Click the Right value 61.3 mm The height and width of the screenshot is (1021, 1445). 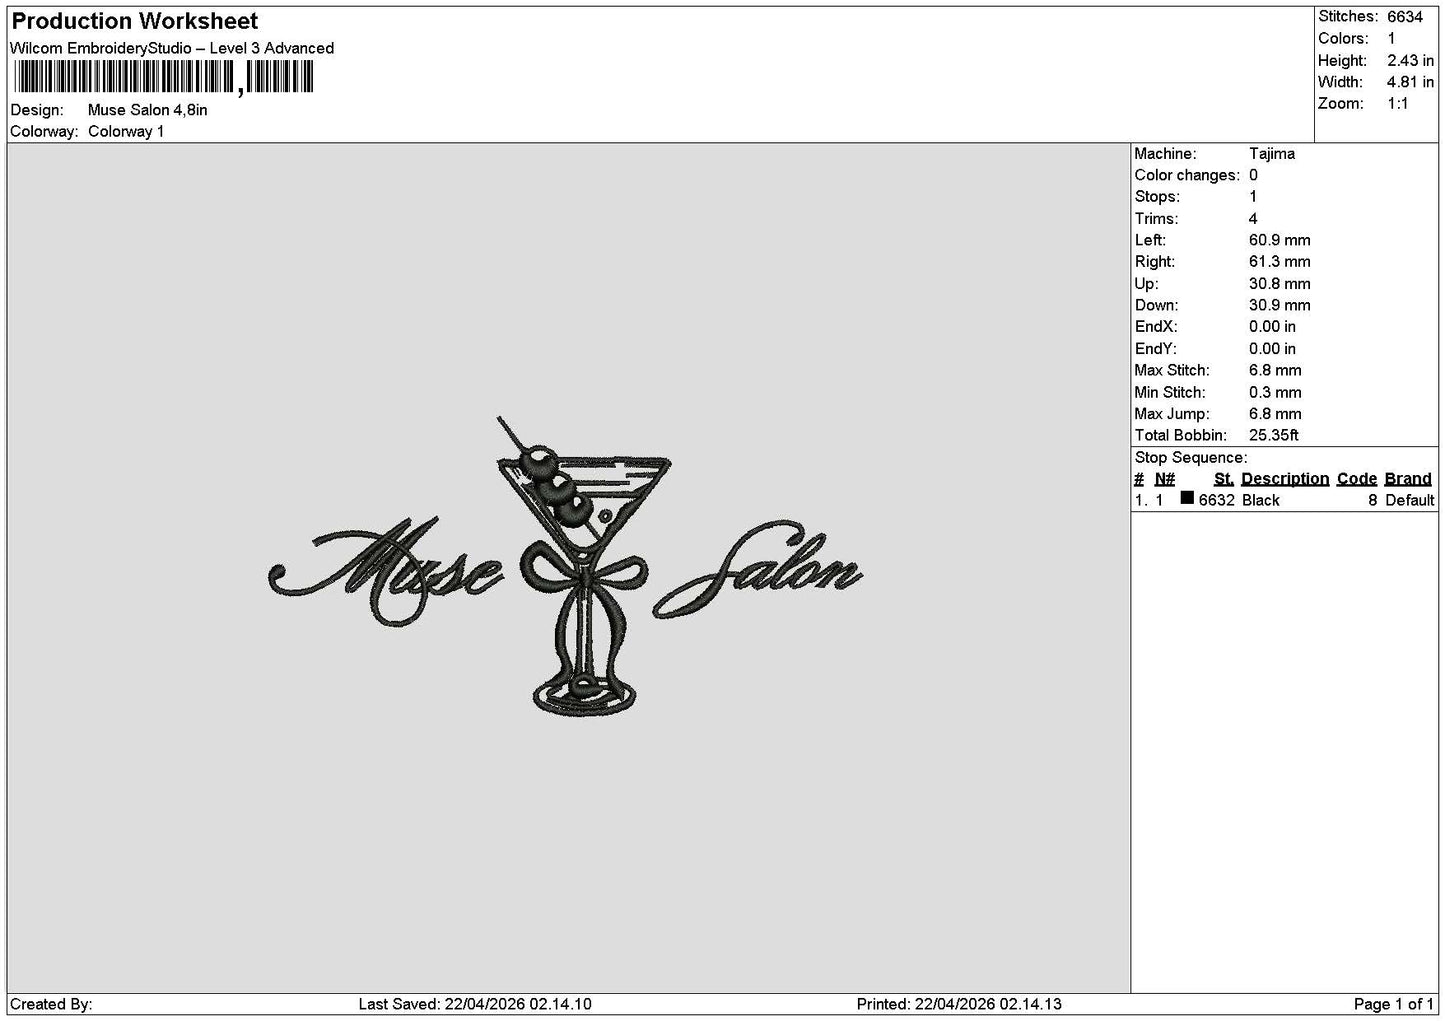click(x=1280, y=262)
